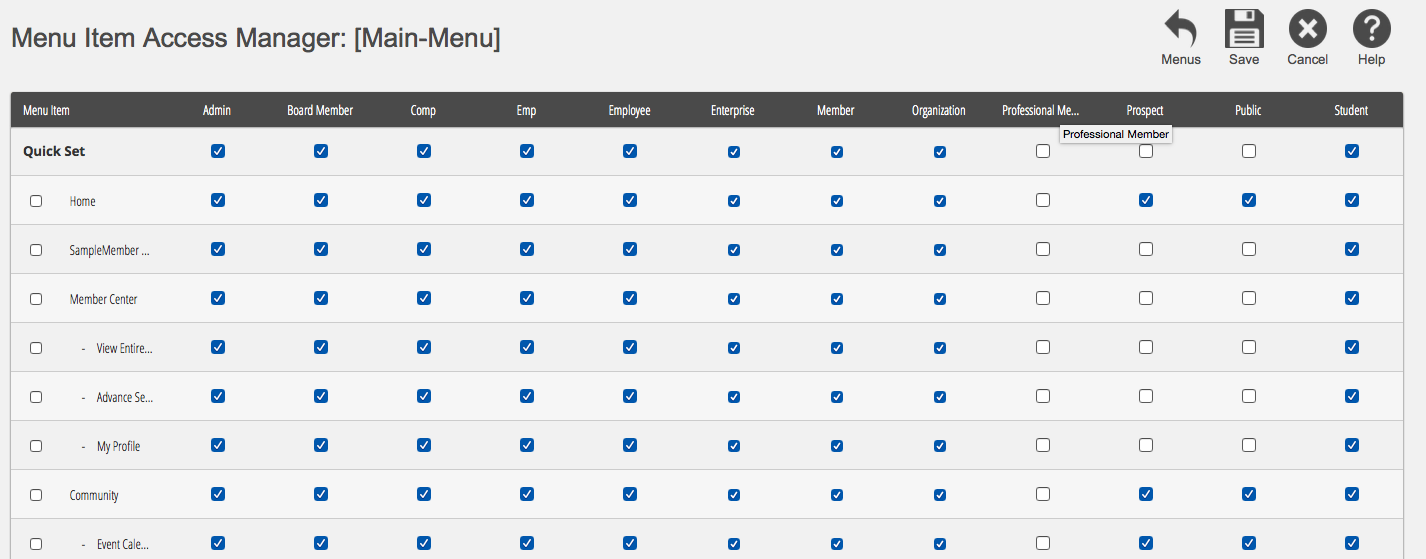
Task: Click the Cancel X icon
Action: [1307, 30]
